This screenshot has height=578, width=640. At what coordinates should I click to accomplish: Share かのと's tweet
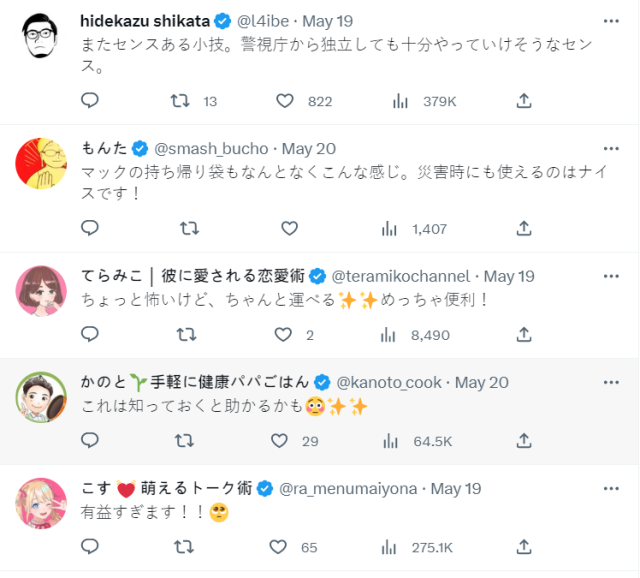pos(524,441)
